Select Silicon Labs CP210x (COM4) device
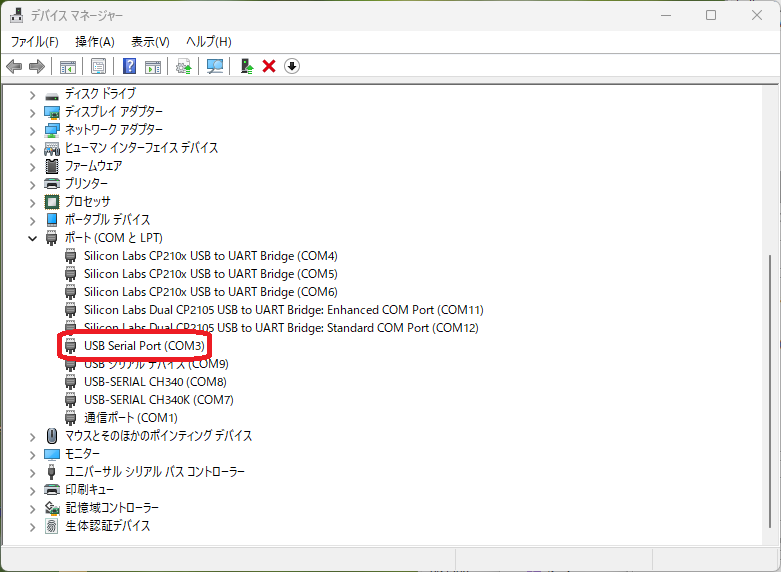 [x=211, y=256]
